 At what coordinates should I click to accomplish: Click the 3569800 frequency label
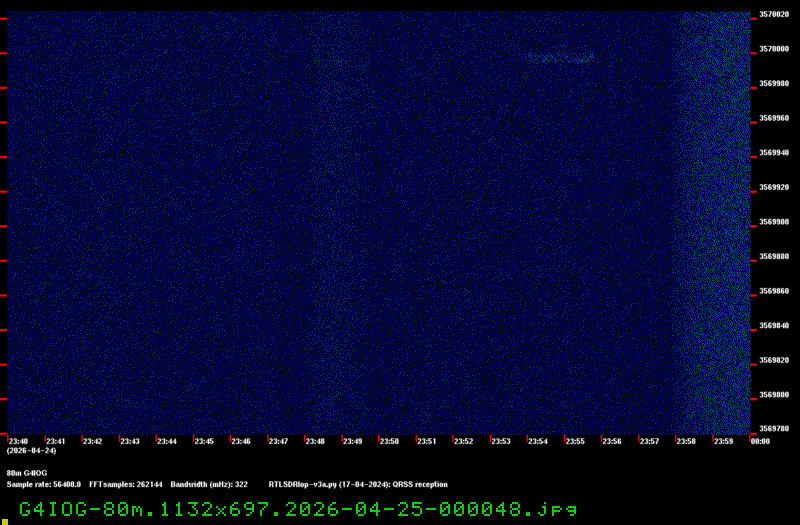774,395
